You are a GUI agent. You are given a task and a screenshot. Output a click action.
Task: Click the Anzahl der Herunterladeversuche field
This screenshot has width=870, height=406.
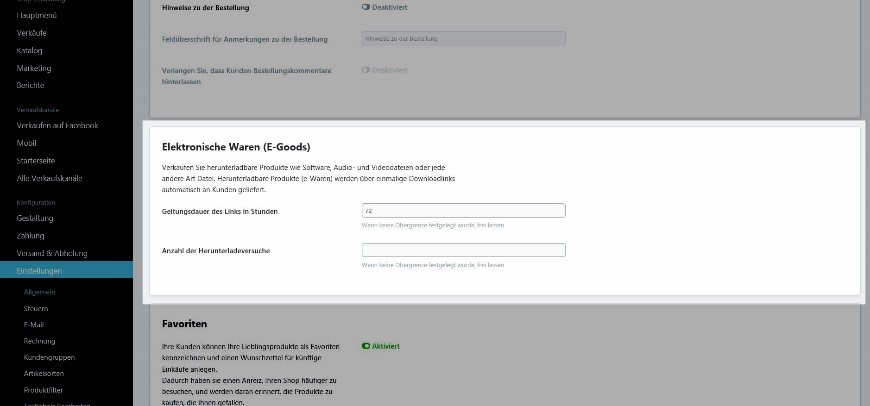[463, 250]
